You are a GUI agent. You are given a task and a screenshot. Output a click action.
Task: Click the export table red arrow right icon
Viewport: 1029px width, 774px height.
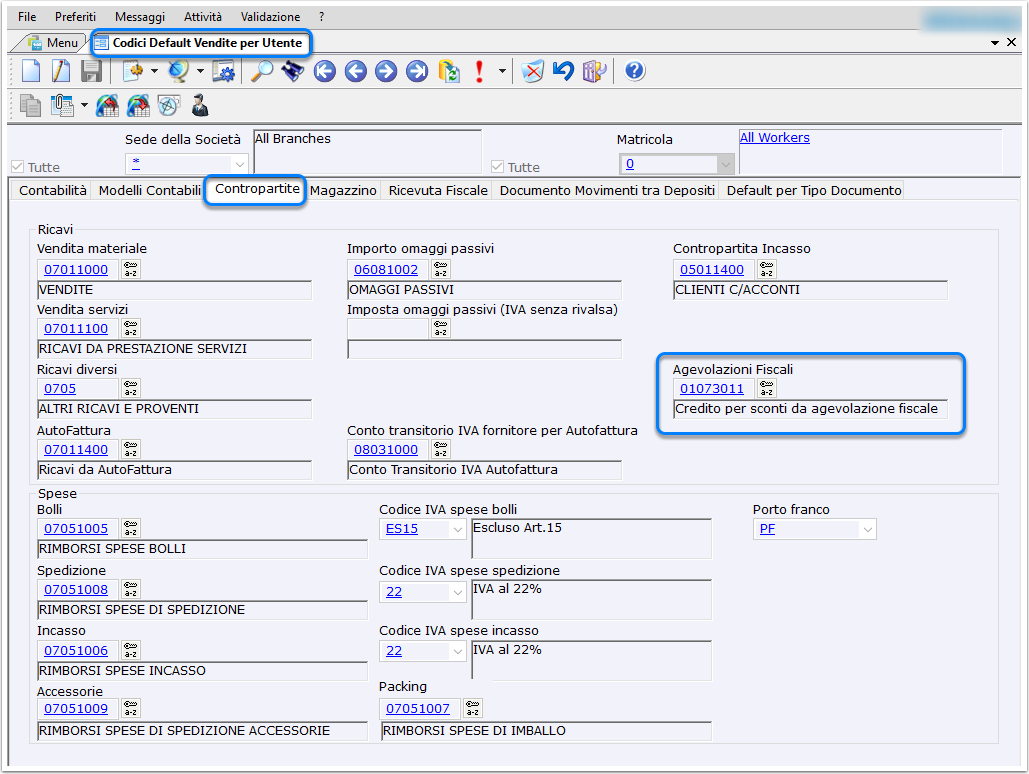pyautogui.click(x=138, y=106)
